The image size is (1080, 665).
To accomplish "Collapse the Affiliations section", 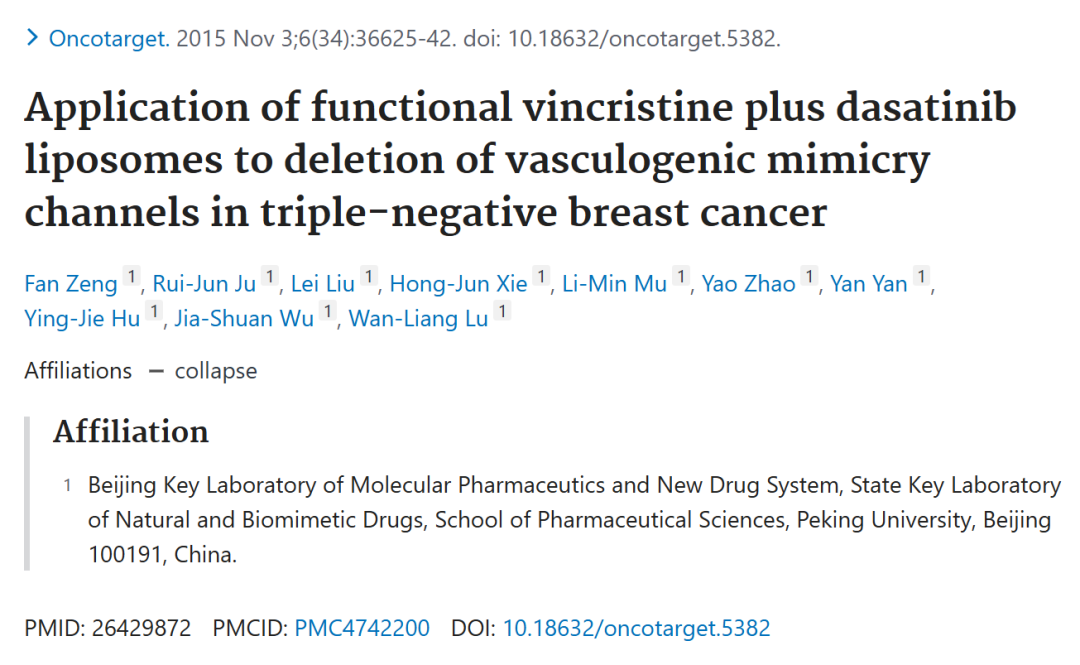I will pyautogui.click(x=202, y=371).
